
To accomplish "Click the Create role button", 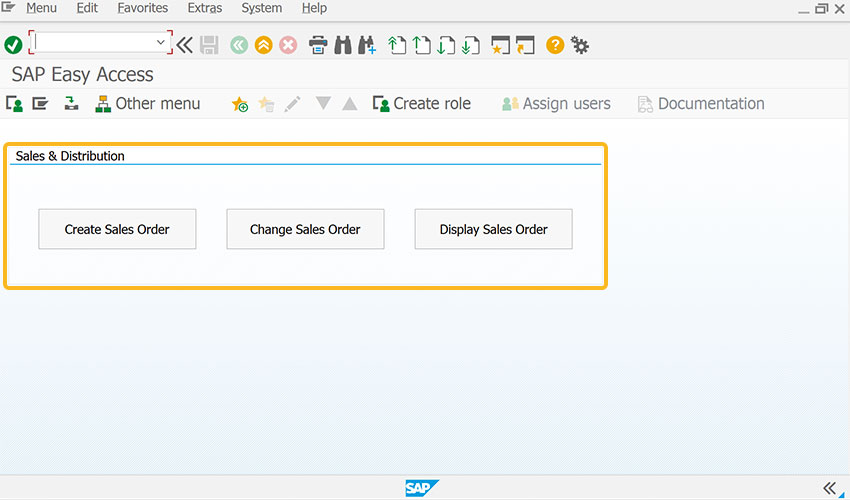I will (x=421, y=104).
